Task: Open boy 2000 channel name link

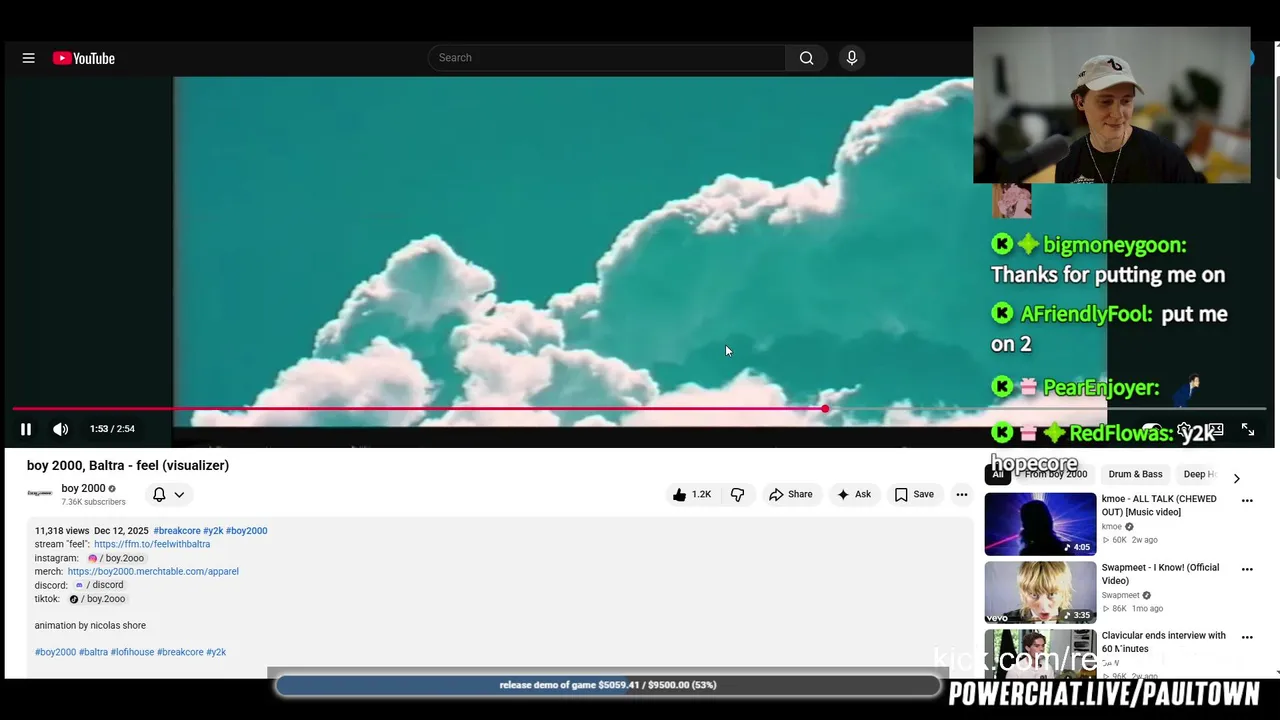Action: click(83, 488)
